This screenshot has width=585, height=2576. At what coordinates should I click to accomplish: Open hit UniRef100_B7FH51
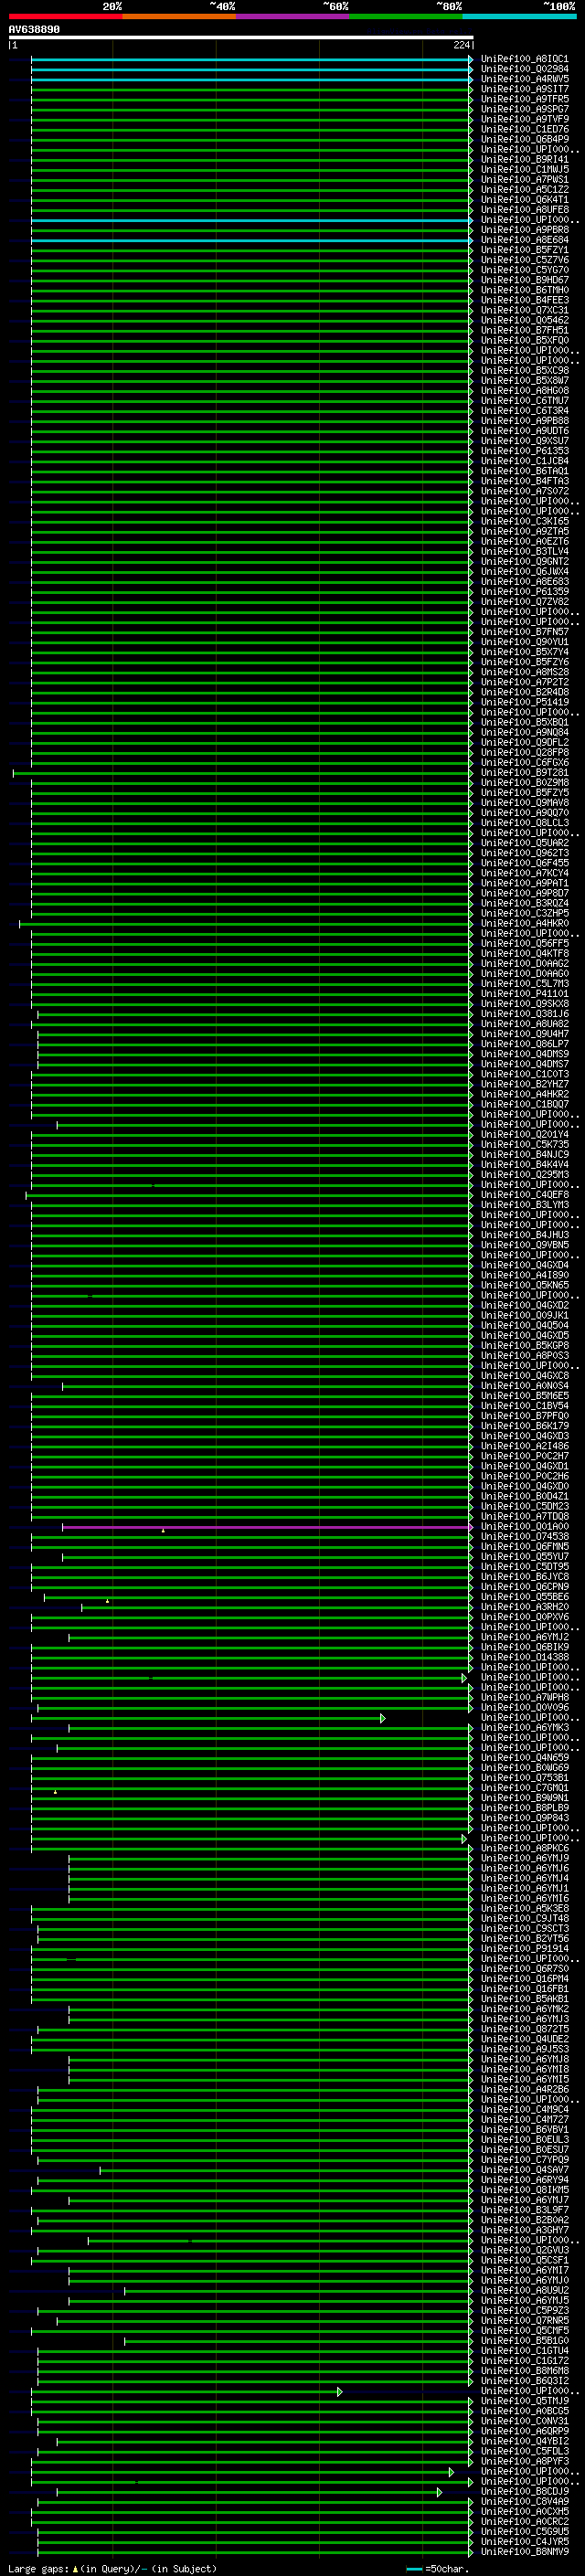point(524,330)
